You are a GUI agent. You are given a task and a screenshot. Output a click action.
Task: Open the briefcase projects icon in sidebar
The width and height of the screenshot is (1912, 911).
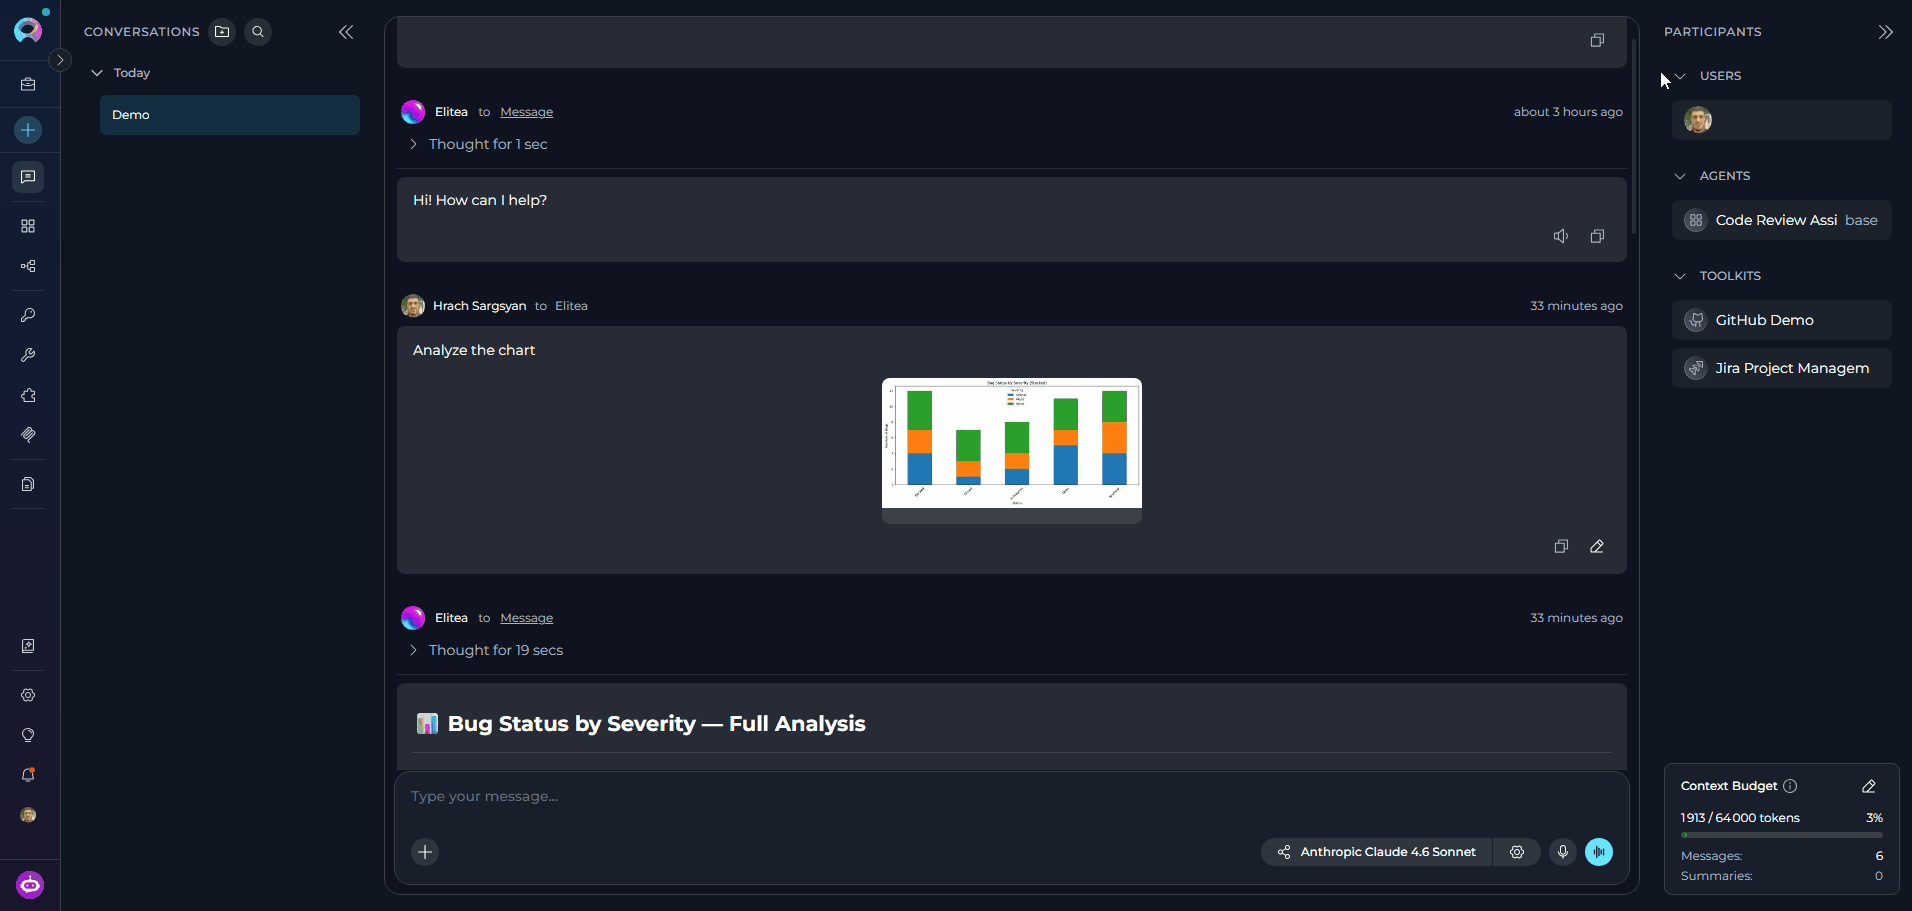(28, 85)
